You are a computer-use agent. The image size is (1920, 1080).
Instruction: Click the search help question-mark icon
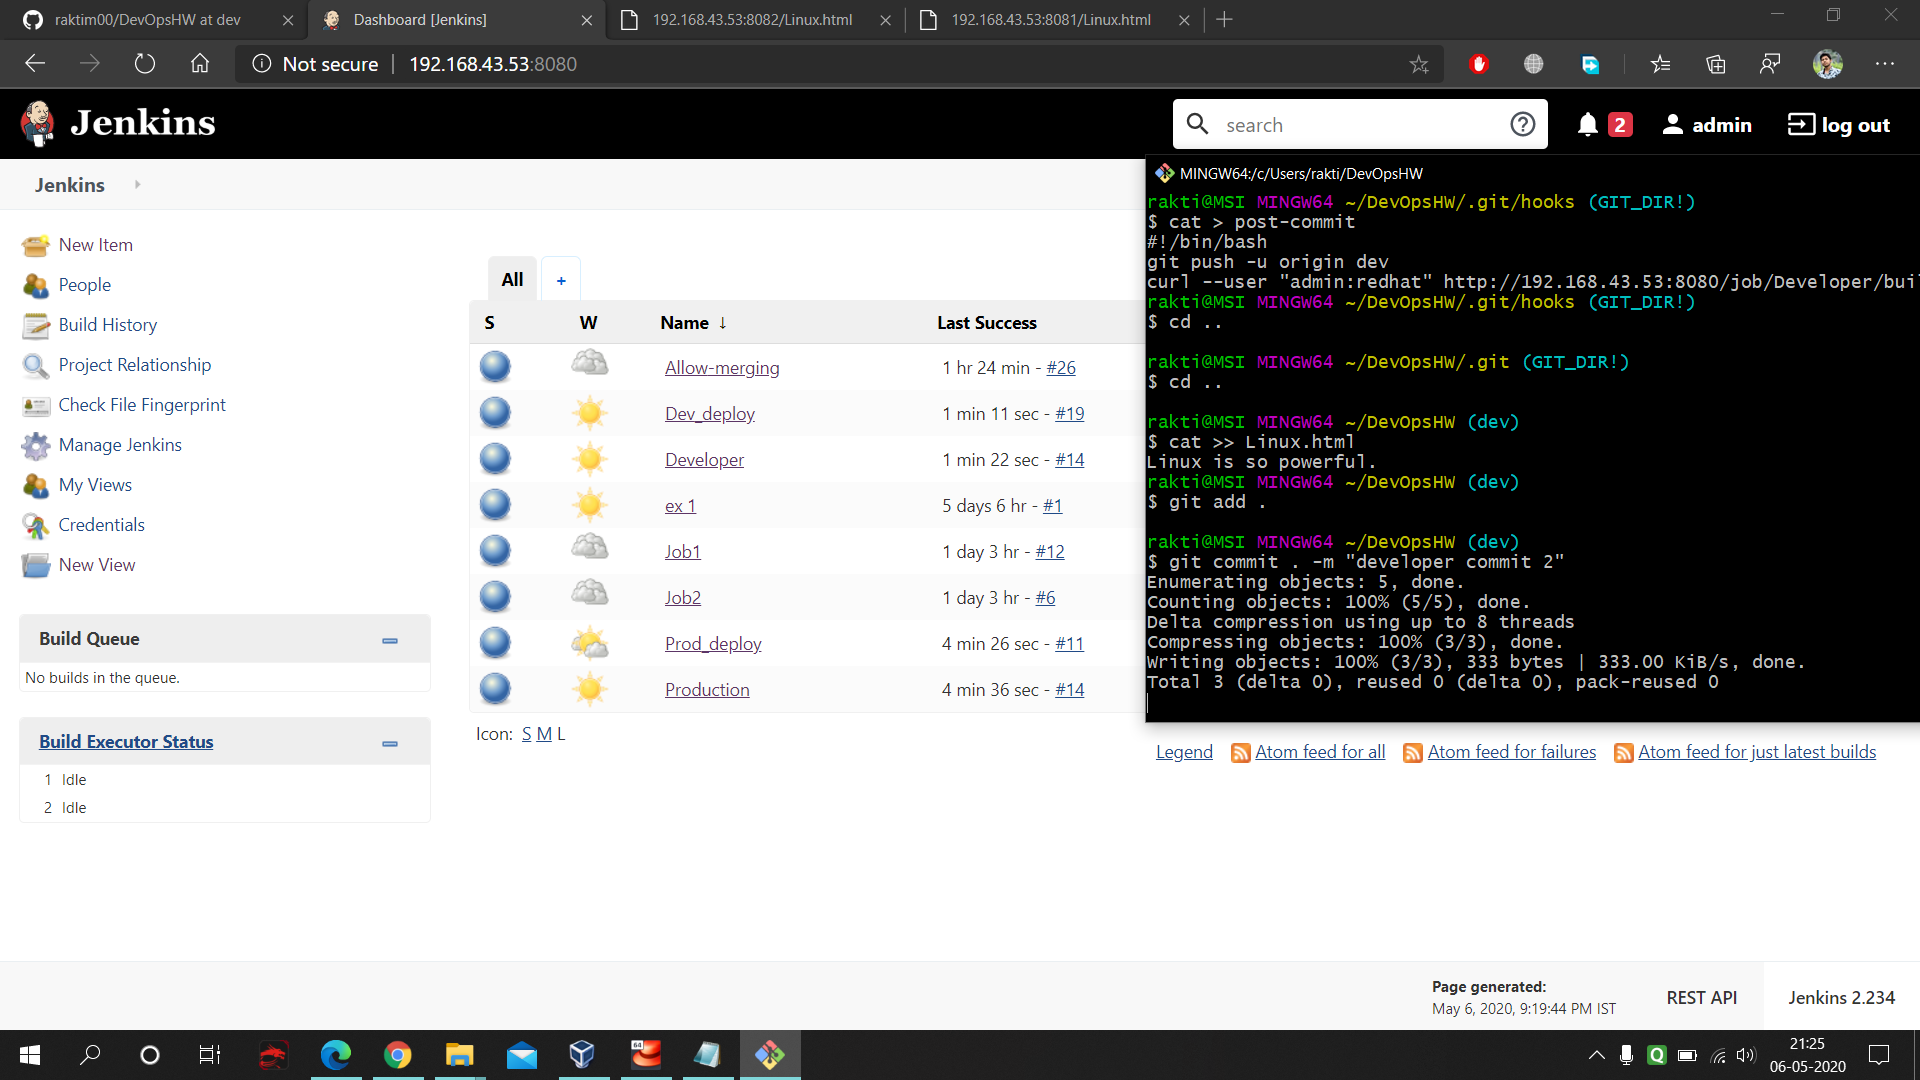tap(1522, 124)
